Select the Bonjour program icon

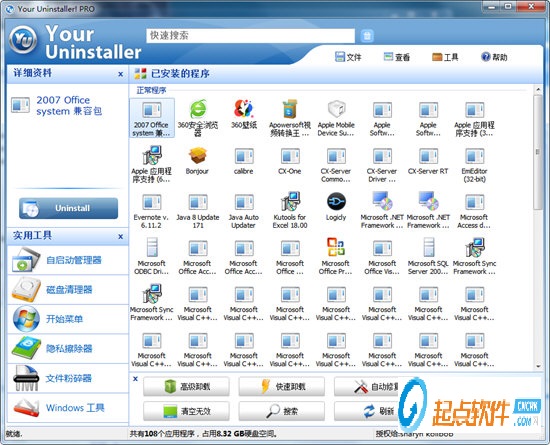[197, 156]
